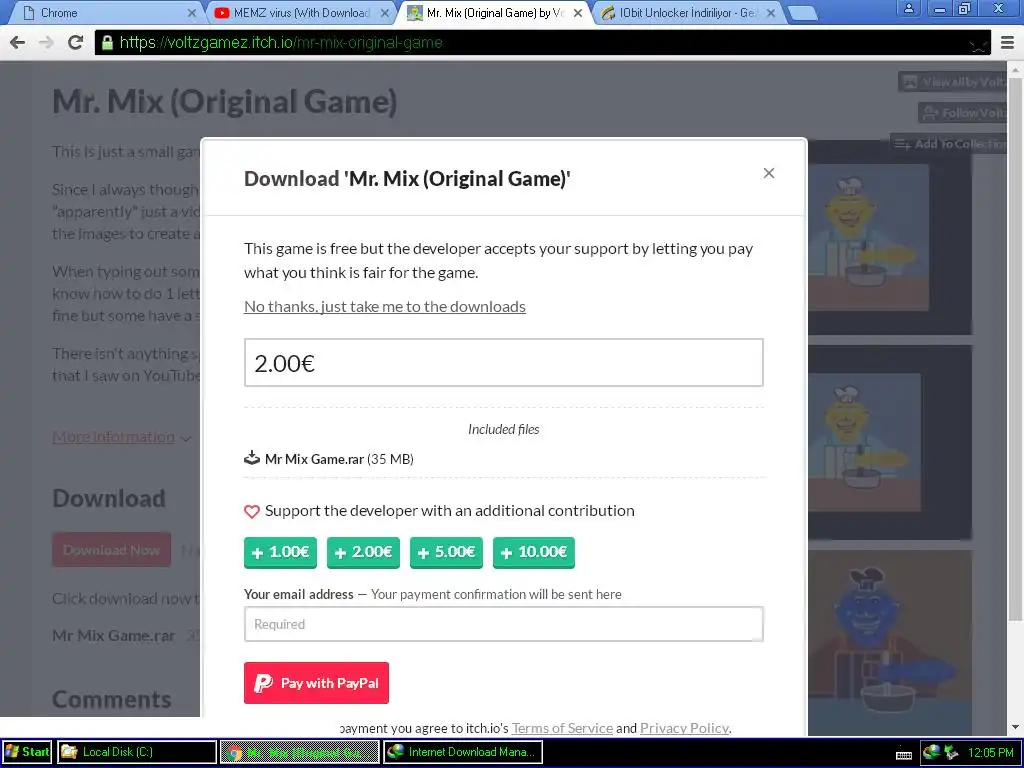Open Internet Download Manager taskbar item
Image resolution: width=1024 pixels, height=768 pixels.
(x=462, y=752)
